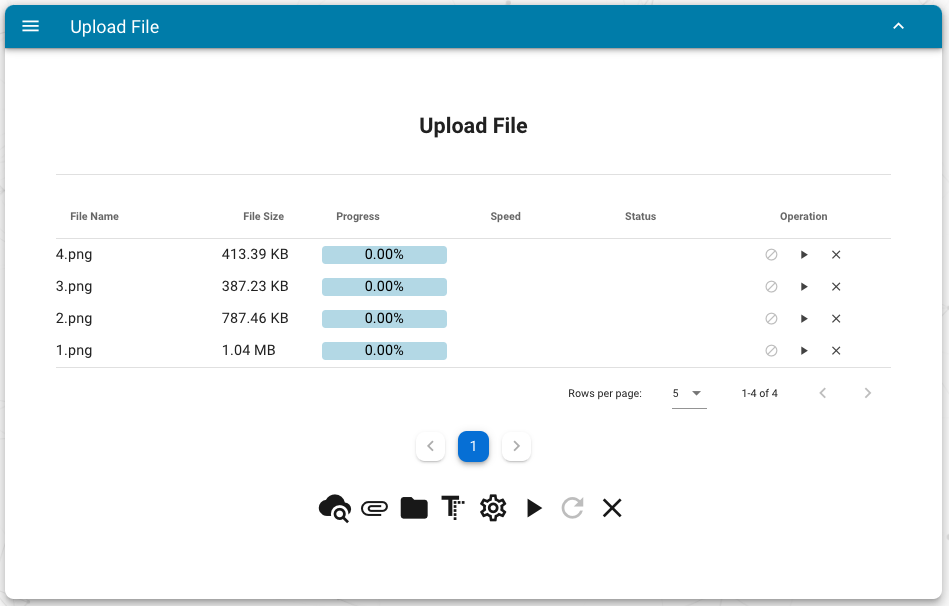The width and height of the screenshot is (949, 606).
Task: Click the 1-4 of 4 text
Action: (760, 394)
